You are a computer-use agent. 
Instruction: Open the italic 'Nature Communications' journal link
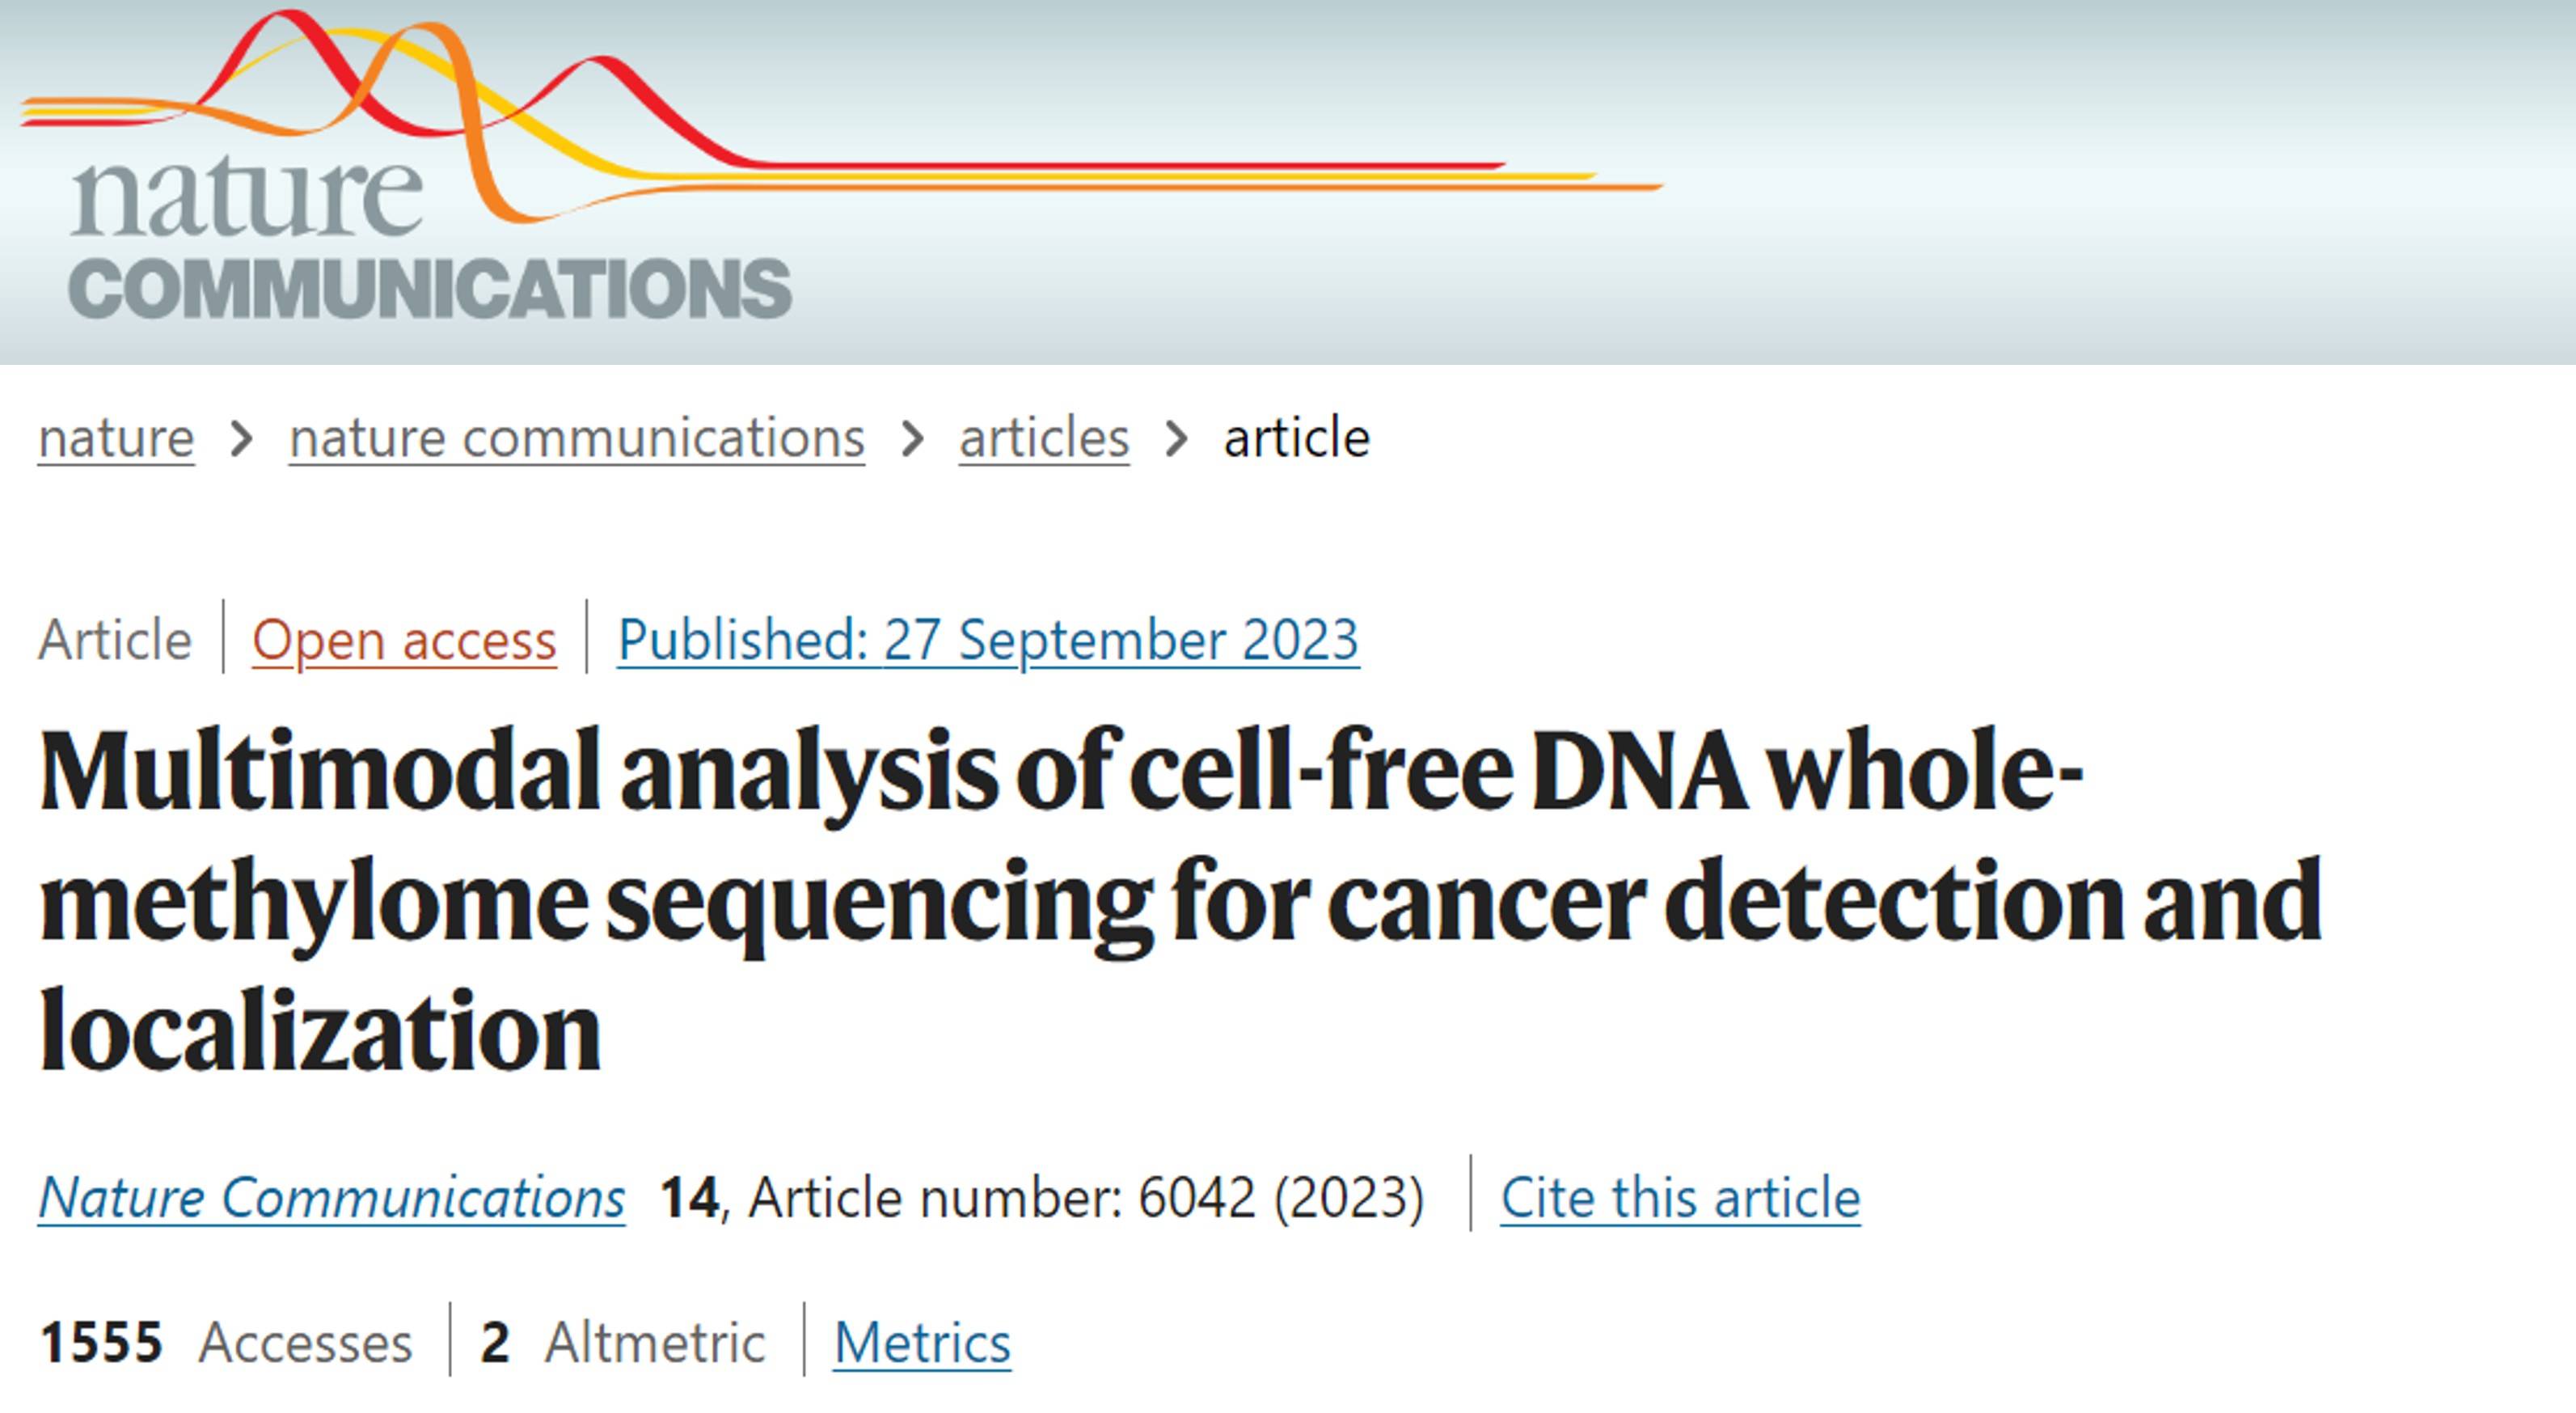[332, 1197]
